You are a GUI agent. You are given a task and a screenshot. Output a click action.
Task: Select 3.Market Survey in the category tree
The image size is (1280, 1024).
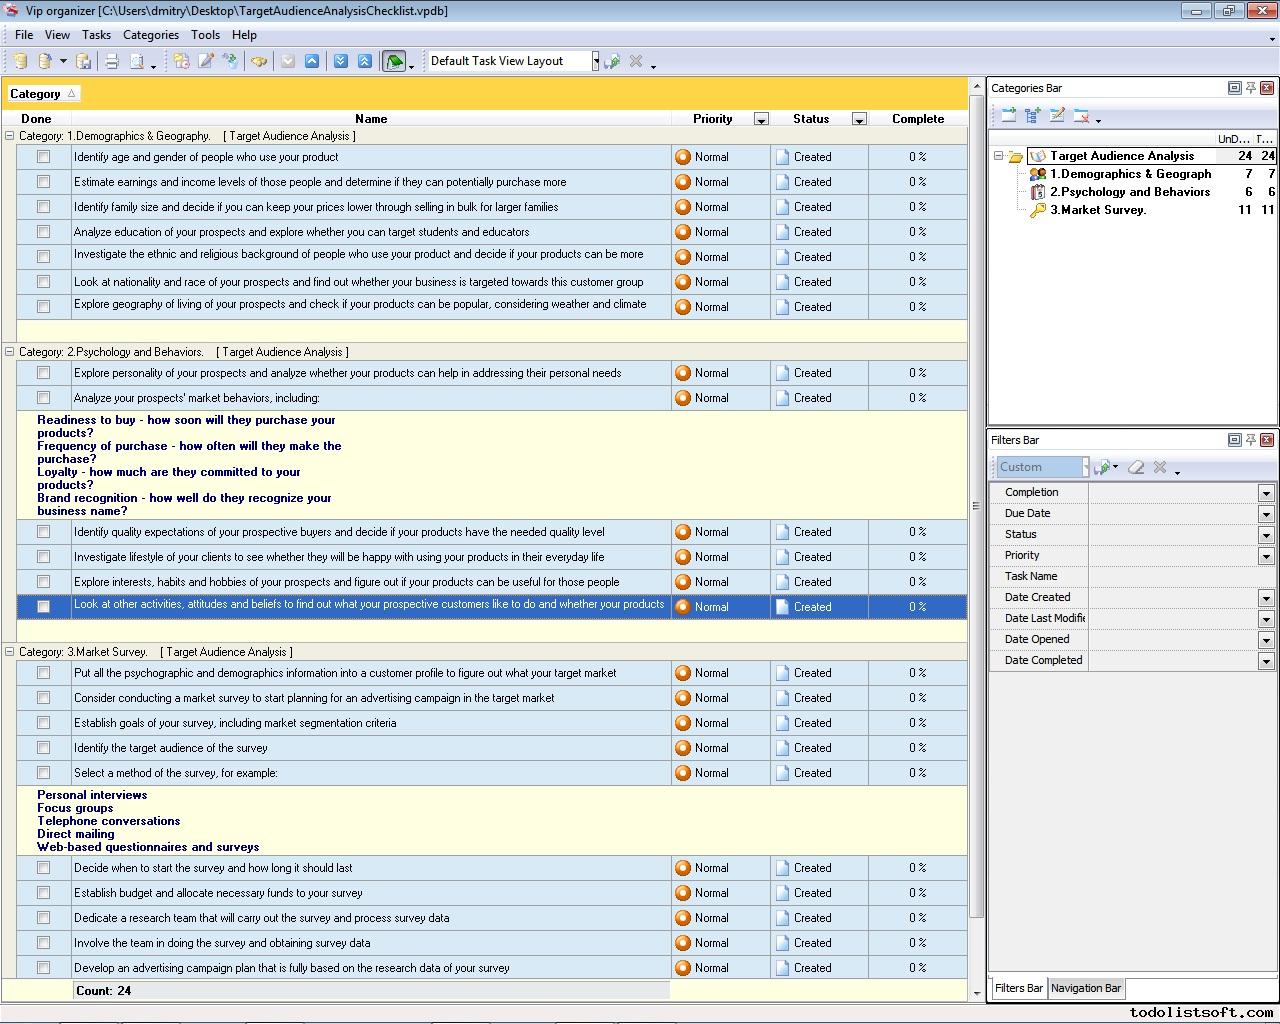pos(1097,210)
